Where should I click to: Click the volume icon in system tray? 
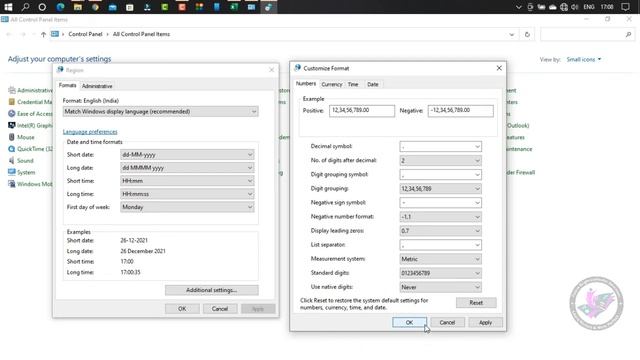click(575, 7)
